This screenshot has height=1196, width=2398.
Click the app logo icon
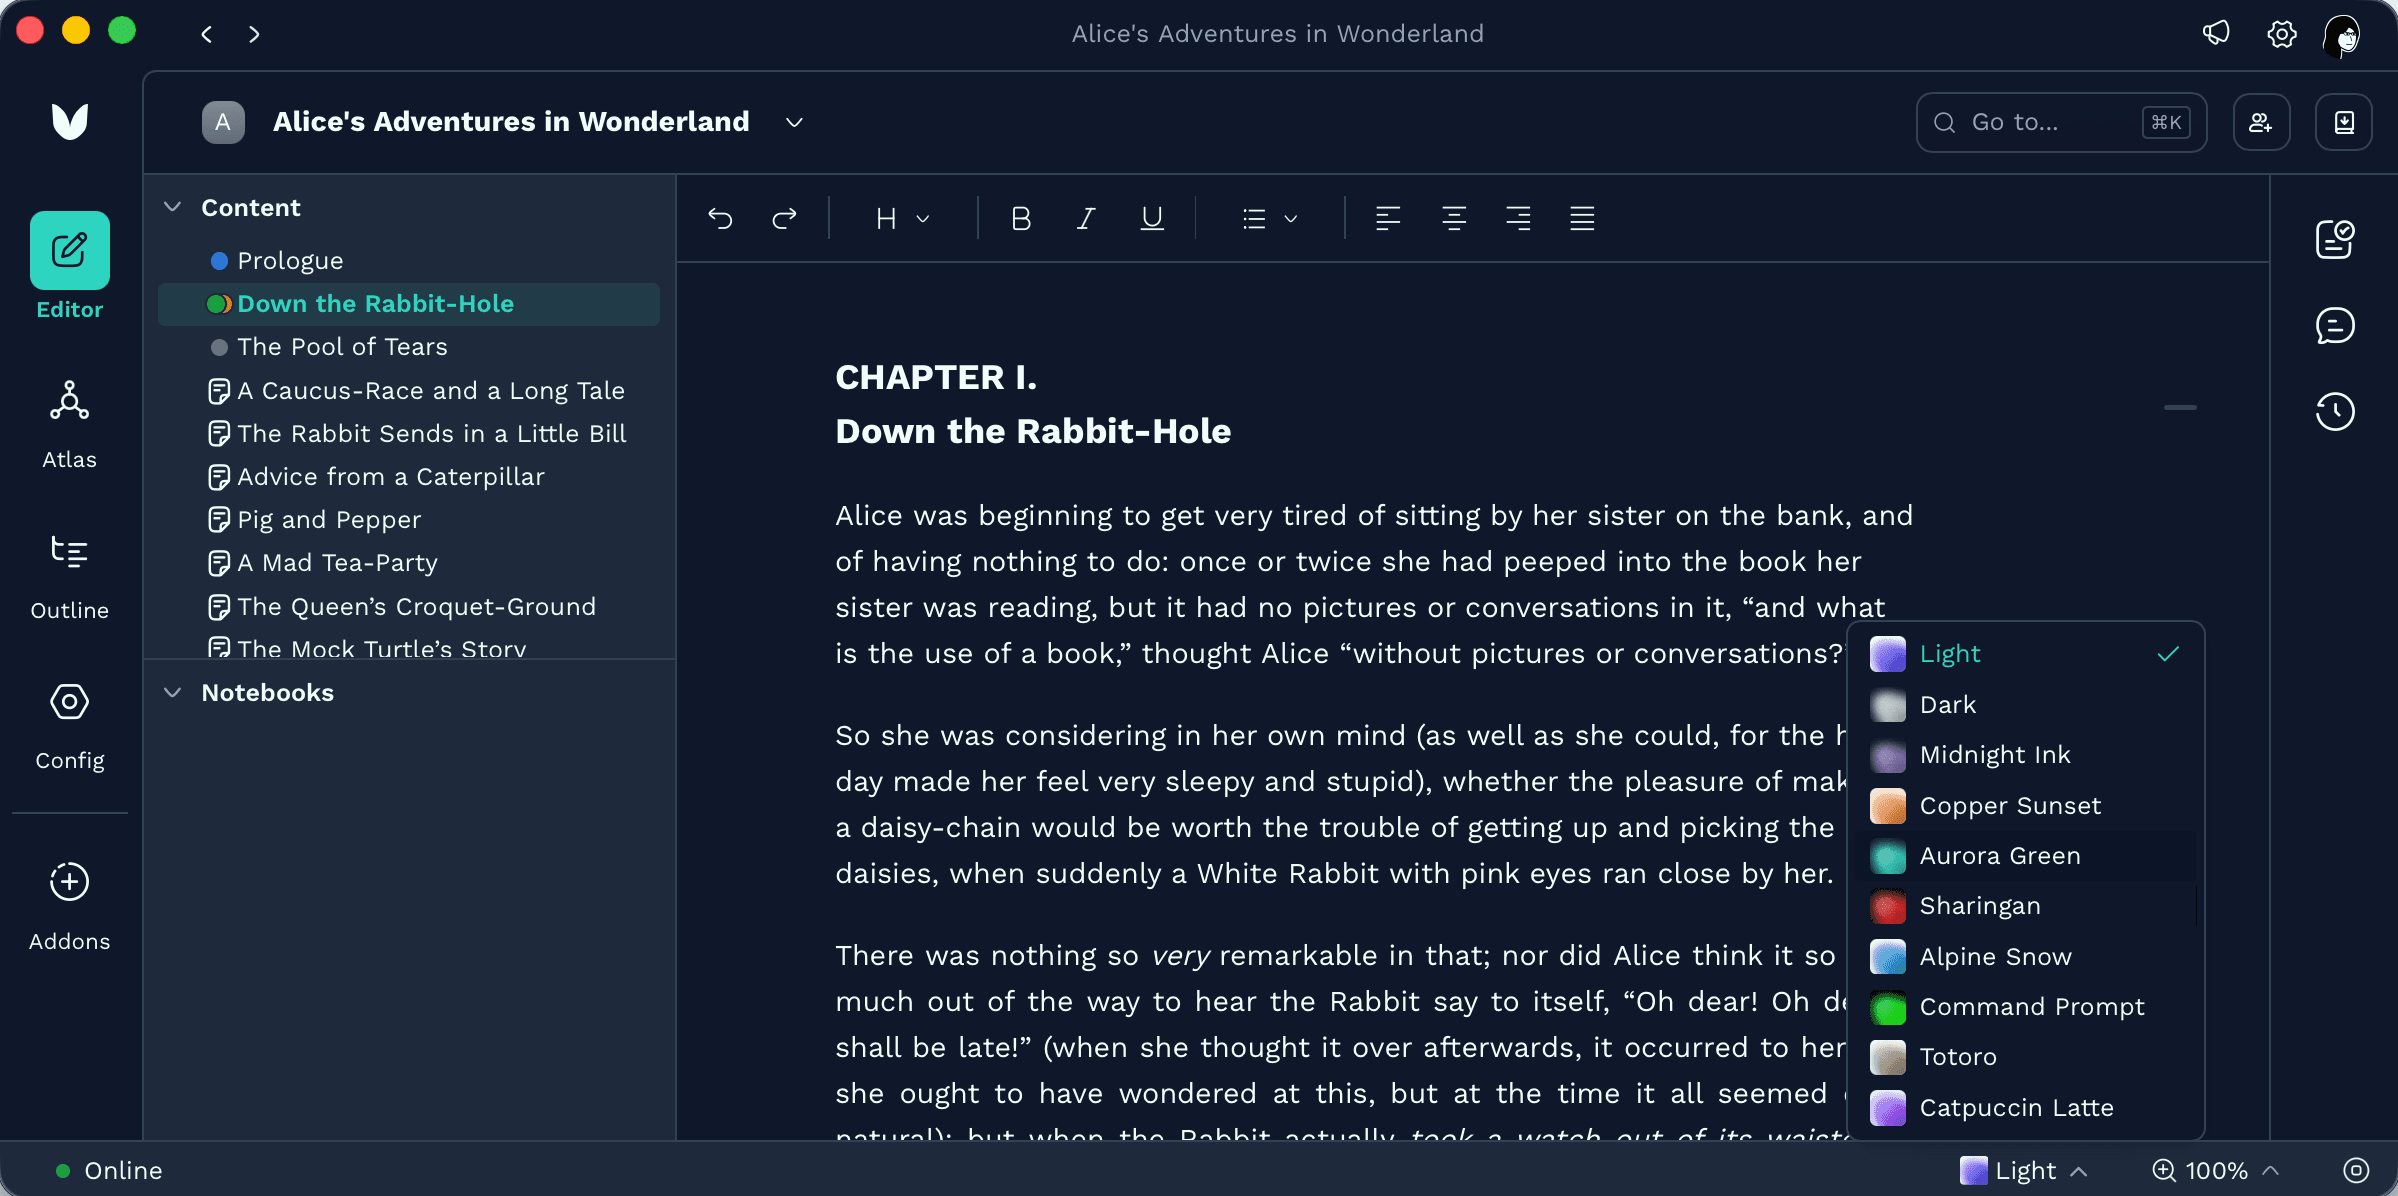69,122
